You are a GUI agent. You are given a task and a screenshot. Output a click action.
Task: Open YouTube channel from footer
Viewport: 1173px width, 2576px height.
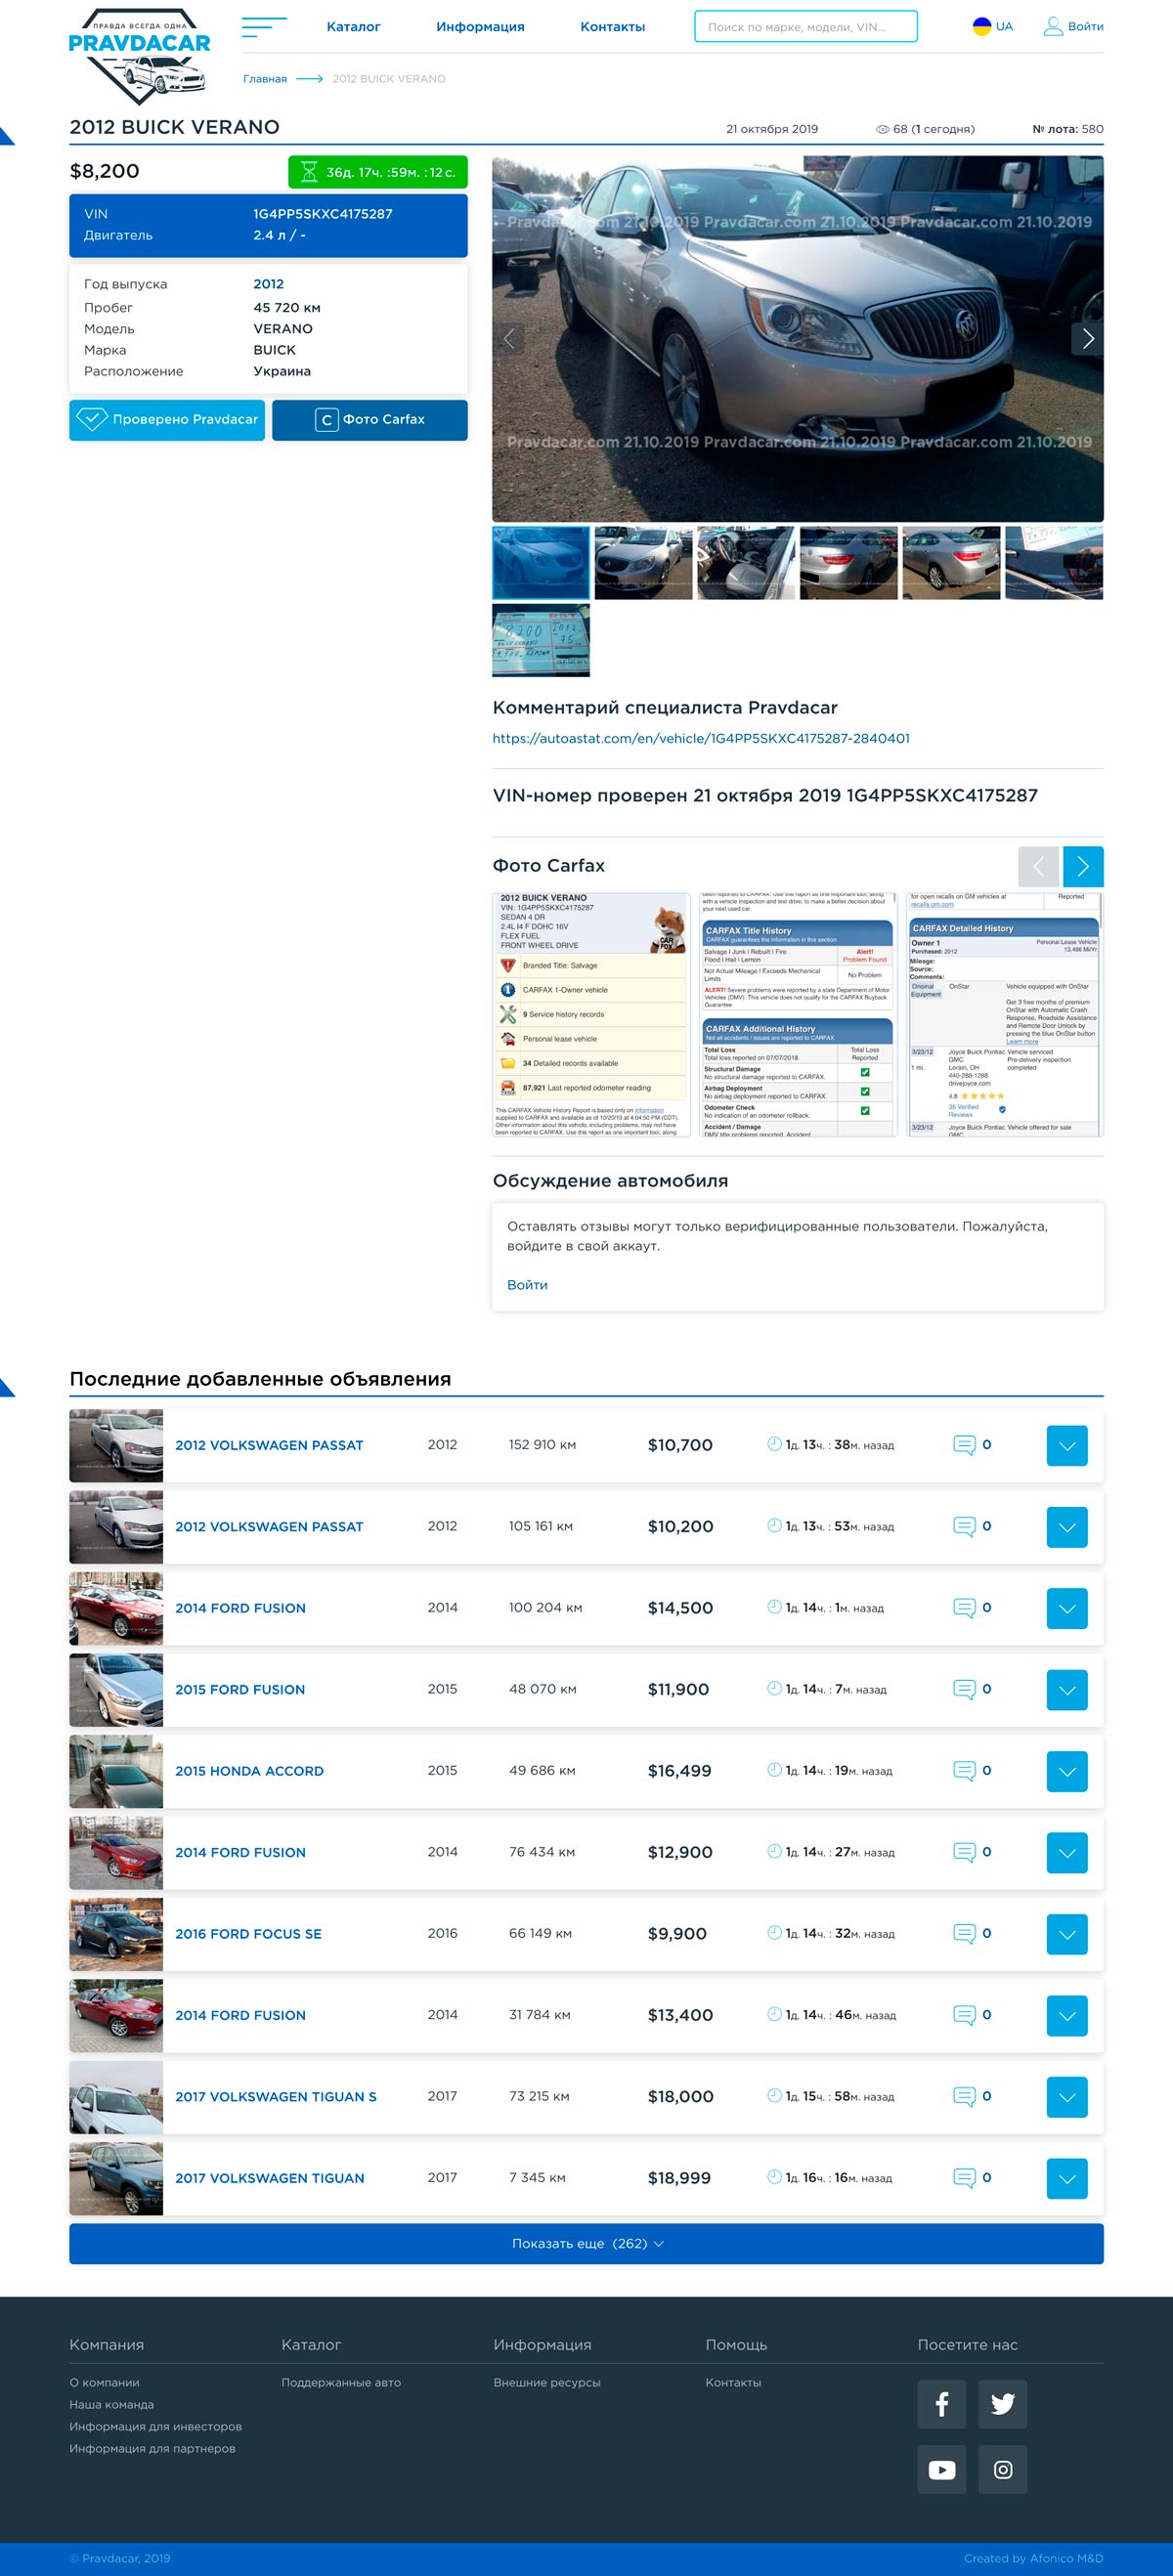pos(941,2470)
